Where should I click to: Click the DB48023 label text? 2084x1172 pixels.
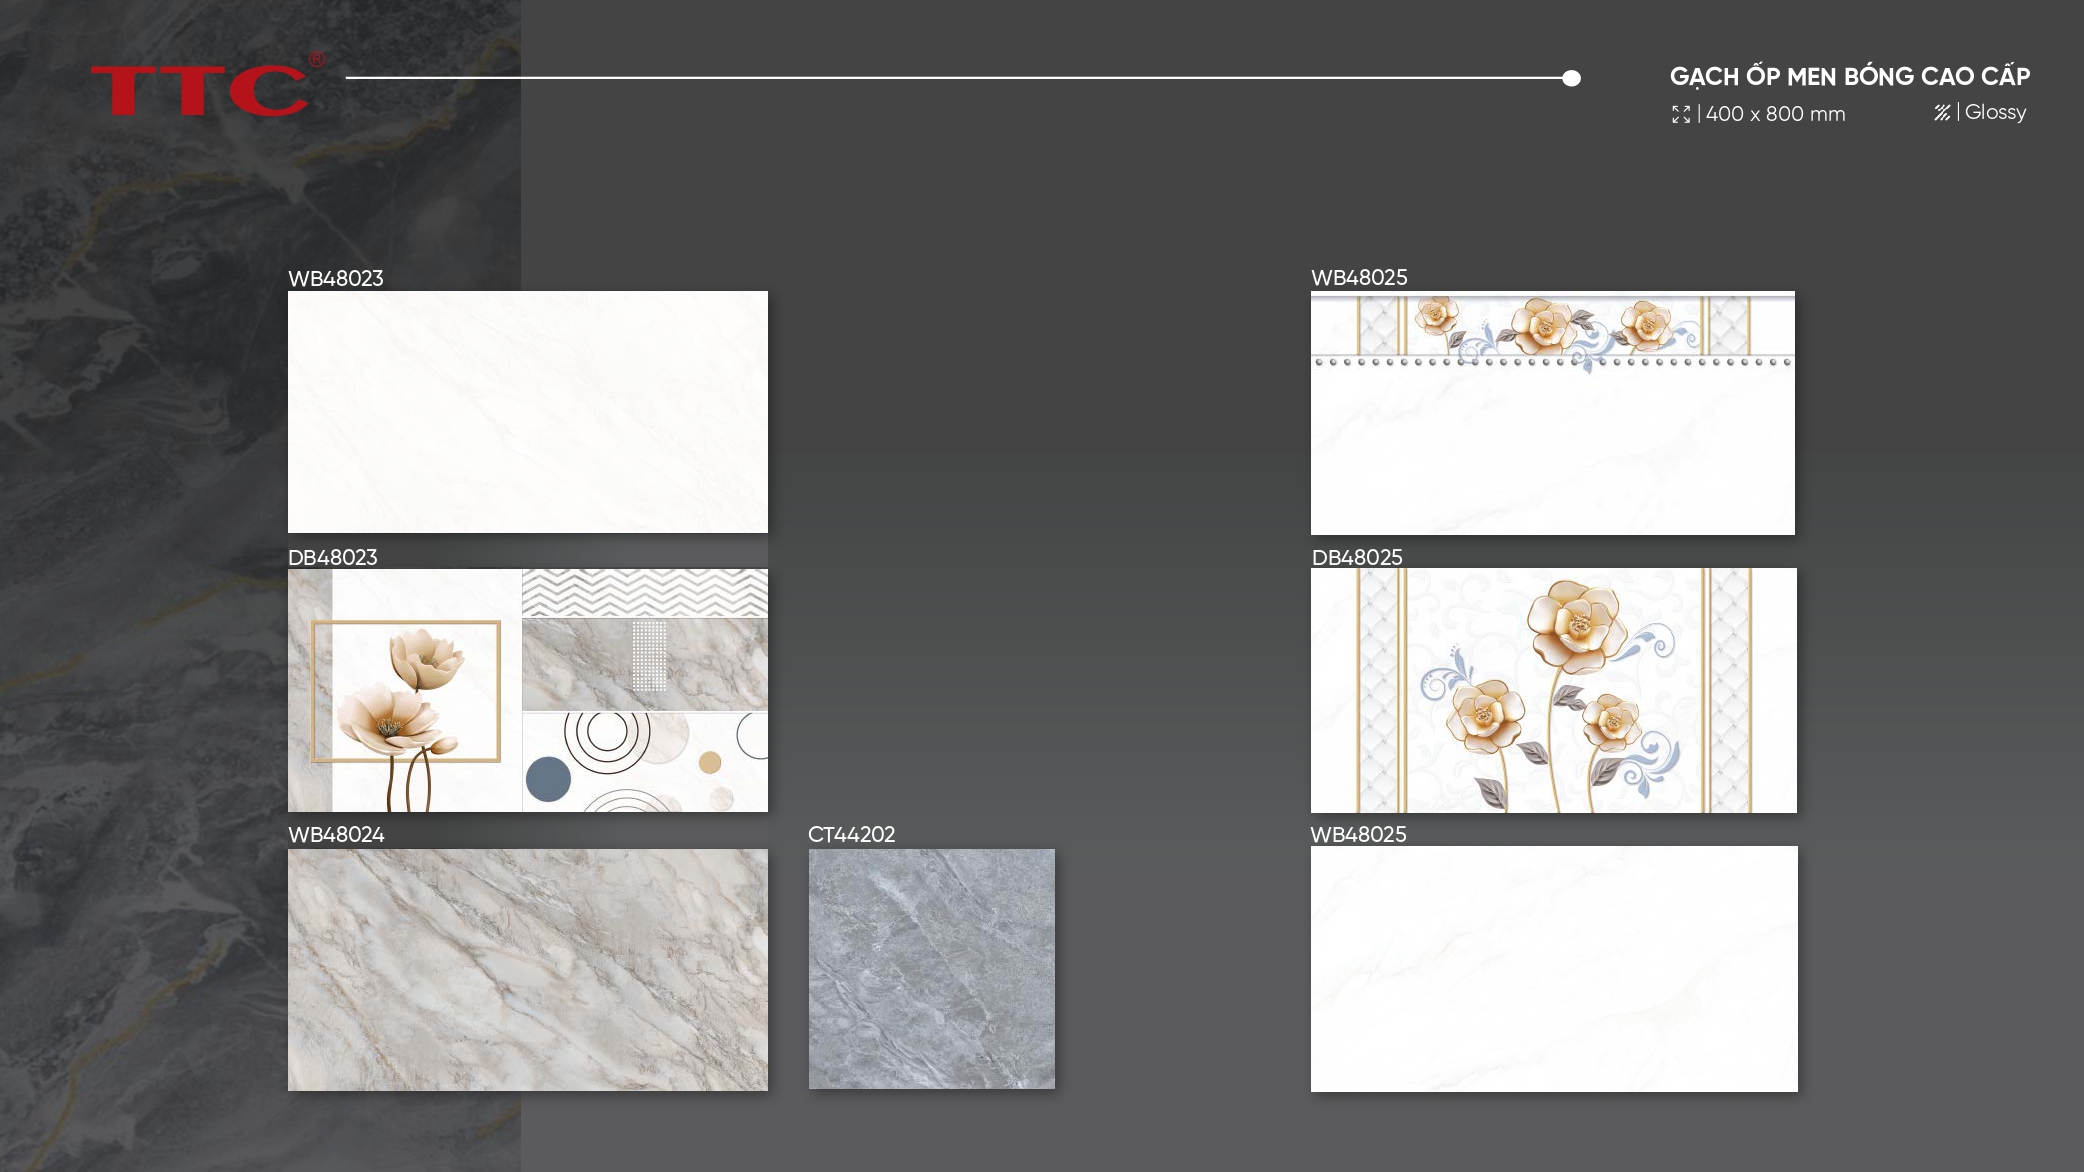[333, 557]
